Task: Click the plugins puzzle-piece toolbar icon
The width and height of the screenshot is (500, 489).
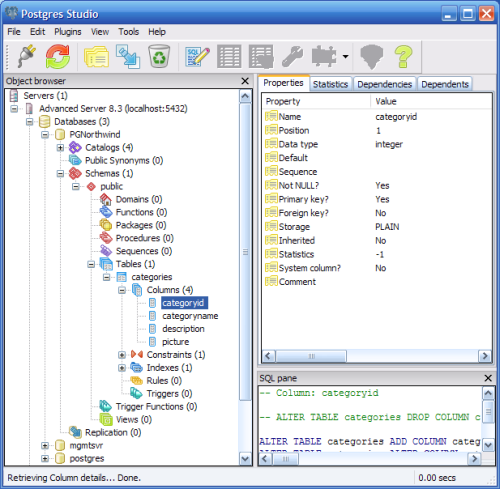Action: [x=324, y=57]
